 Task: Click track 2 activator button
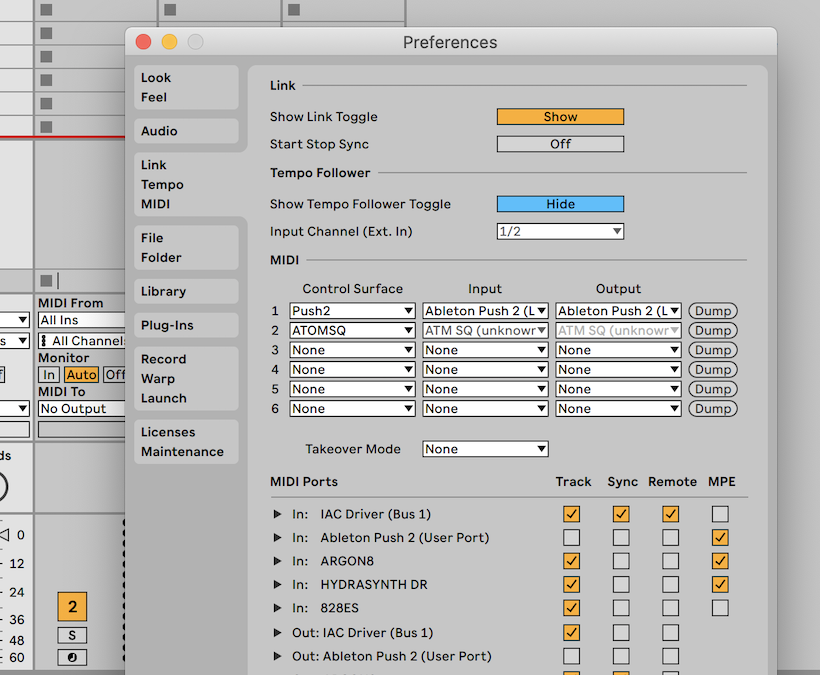[72, 607]
